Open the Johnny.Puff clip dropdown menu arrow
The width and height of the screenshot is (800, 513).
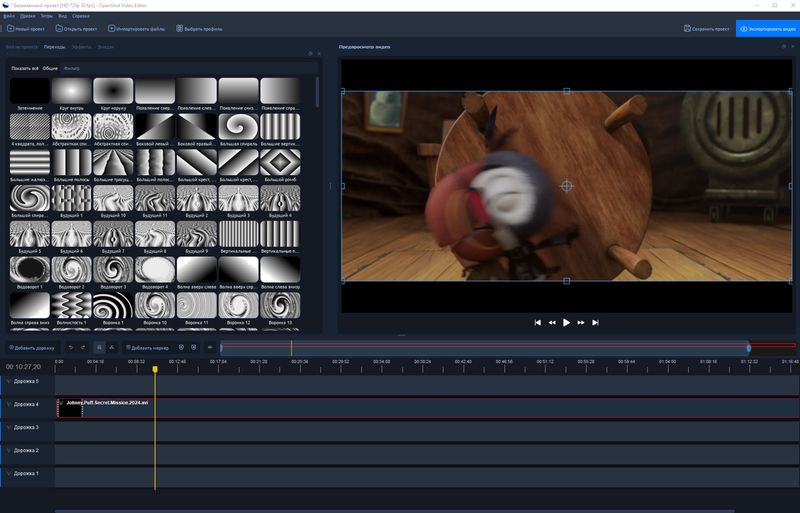tap(61, 403)
